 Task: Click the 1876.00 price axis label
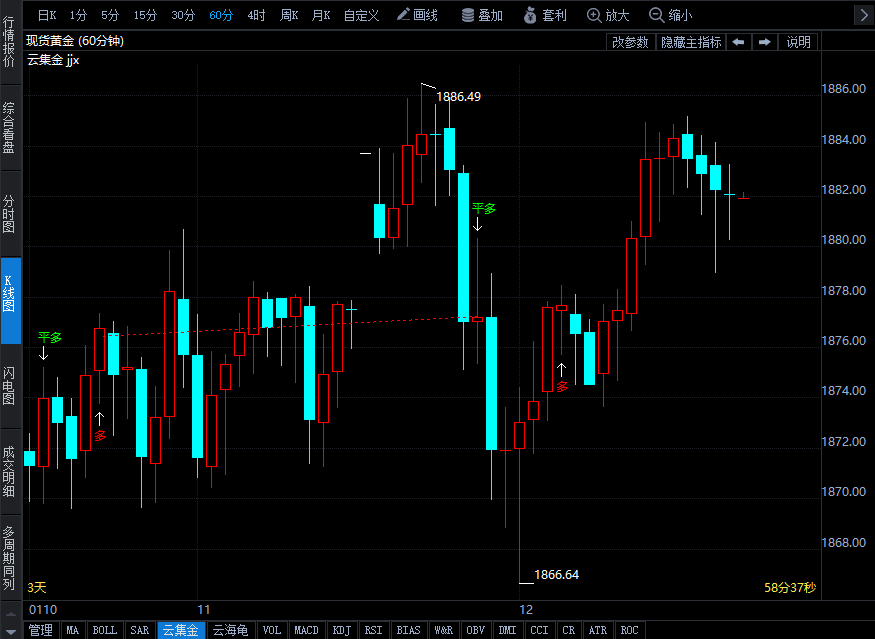(x=844, y=340)
